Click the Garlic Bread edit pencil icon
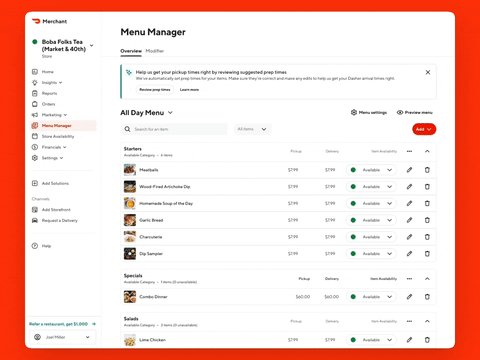The image size is (480, 360). (x=409, y=220)
